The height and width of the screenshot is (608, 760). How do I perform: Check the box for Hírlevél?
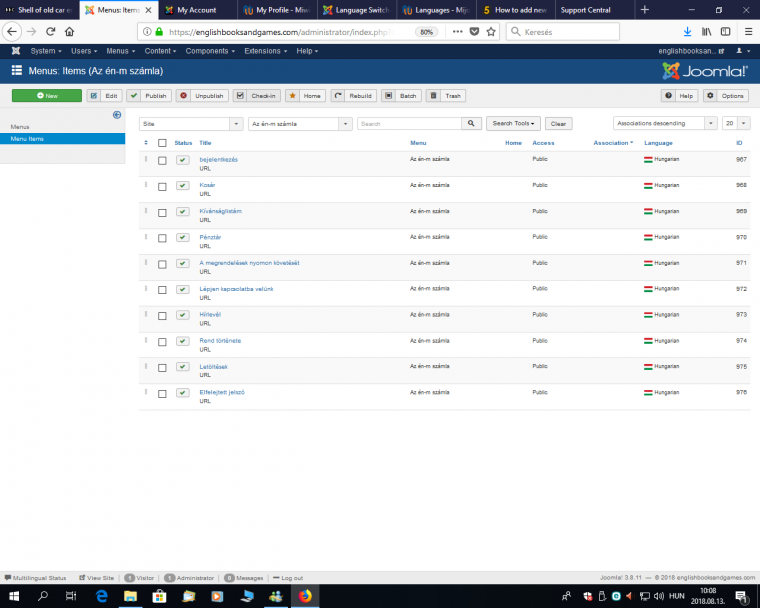click(x=162, y=316)
